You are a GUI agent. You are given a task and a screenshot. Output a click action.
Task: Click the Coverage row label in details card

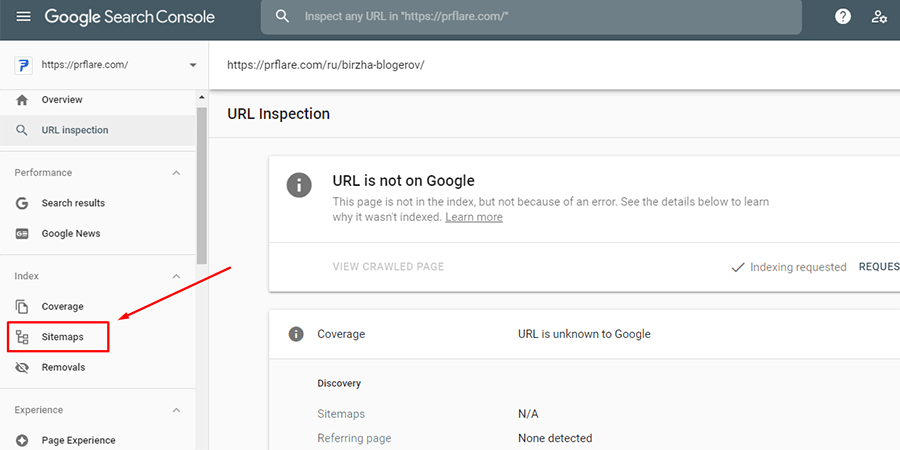point(341,334)
